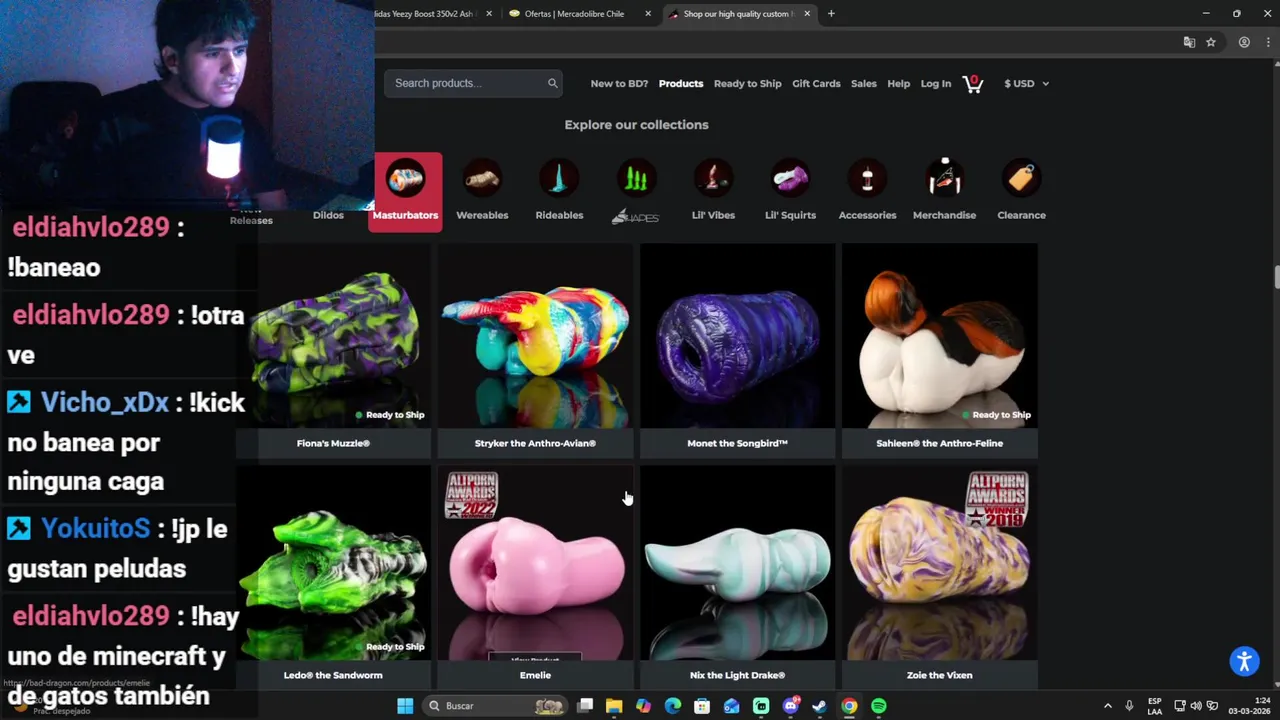Open the Gift Cards menu item
This screenshot has height=720, width=1280.
coord(816,84)
